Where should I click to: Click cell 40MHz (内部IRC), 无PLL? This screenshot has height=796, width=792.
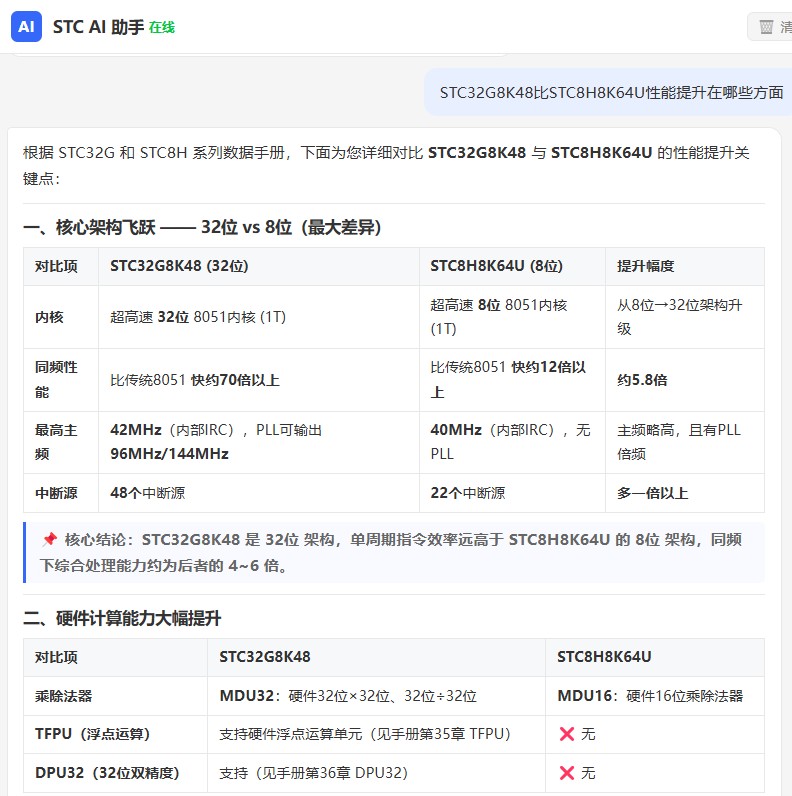[510, 442]
